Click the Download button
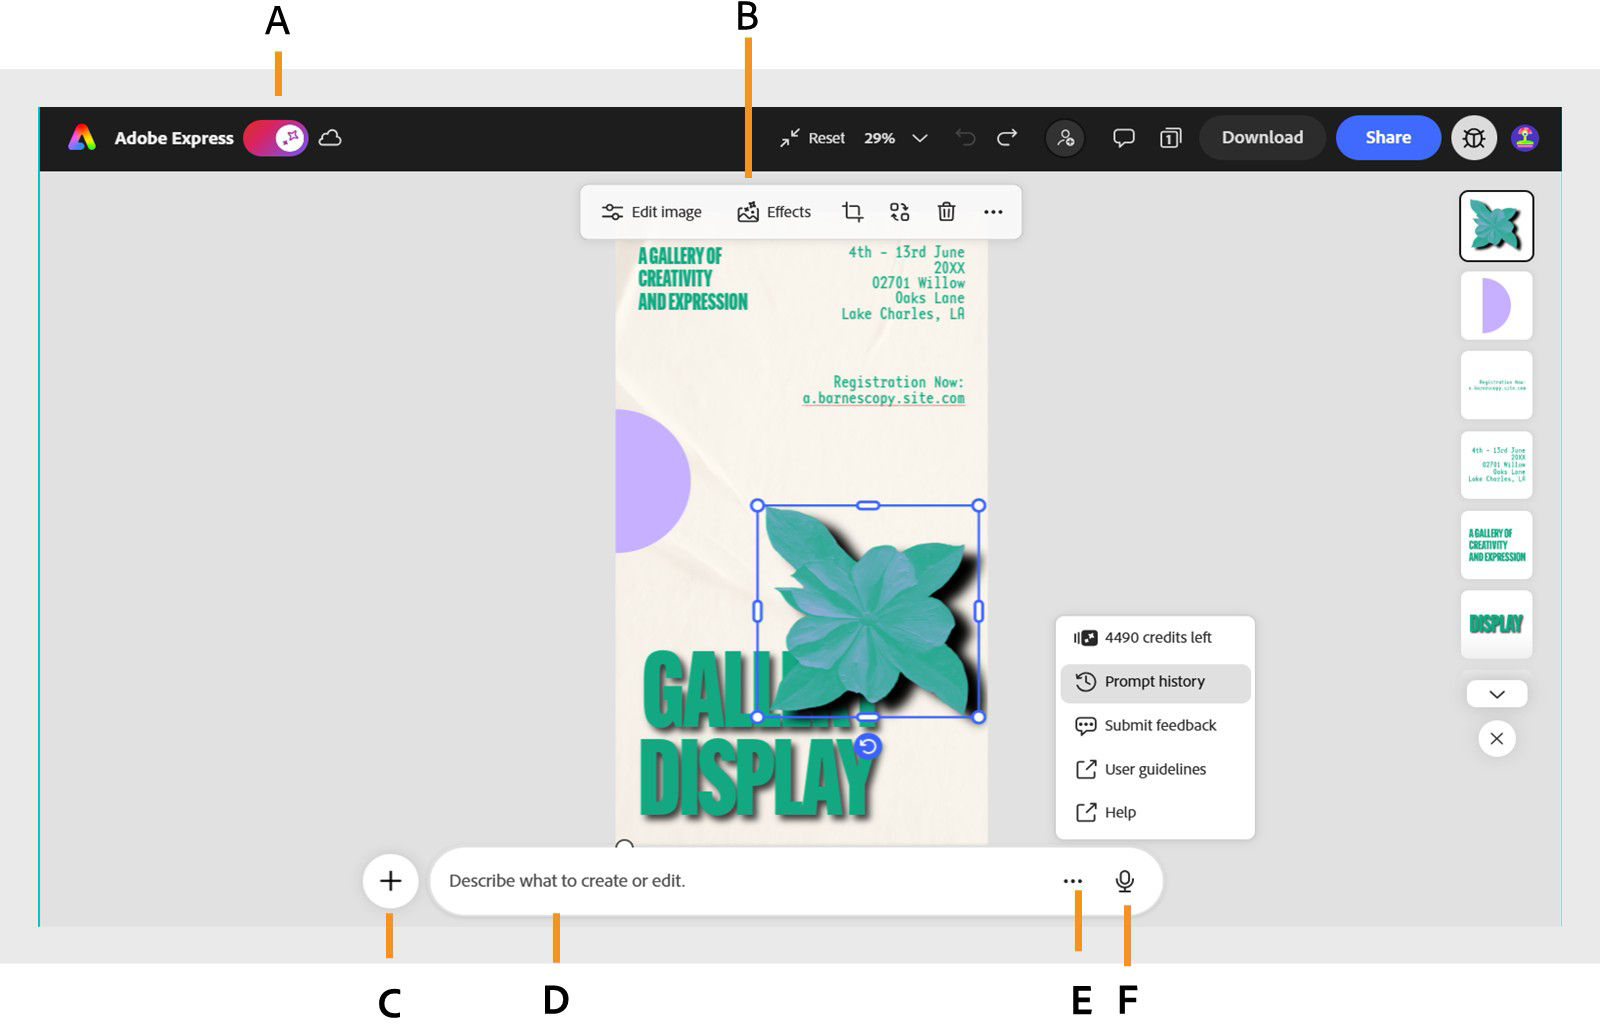Screen dimensions: 1600x1033 [1261, 138]
